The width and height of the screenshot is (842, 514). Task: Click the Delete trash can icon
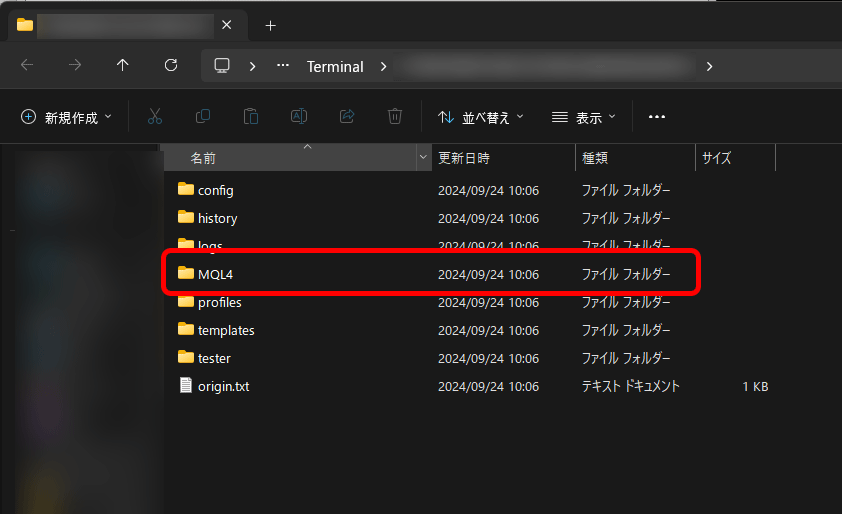[395, 117]
